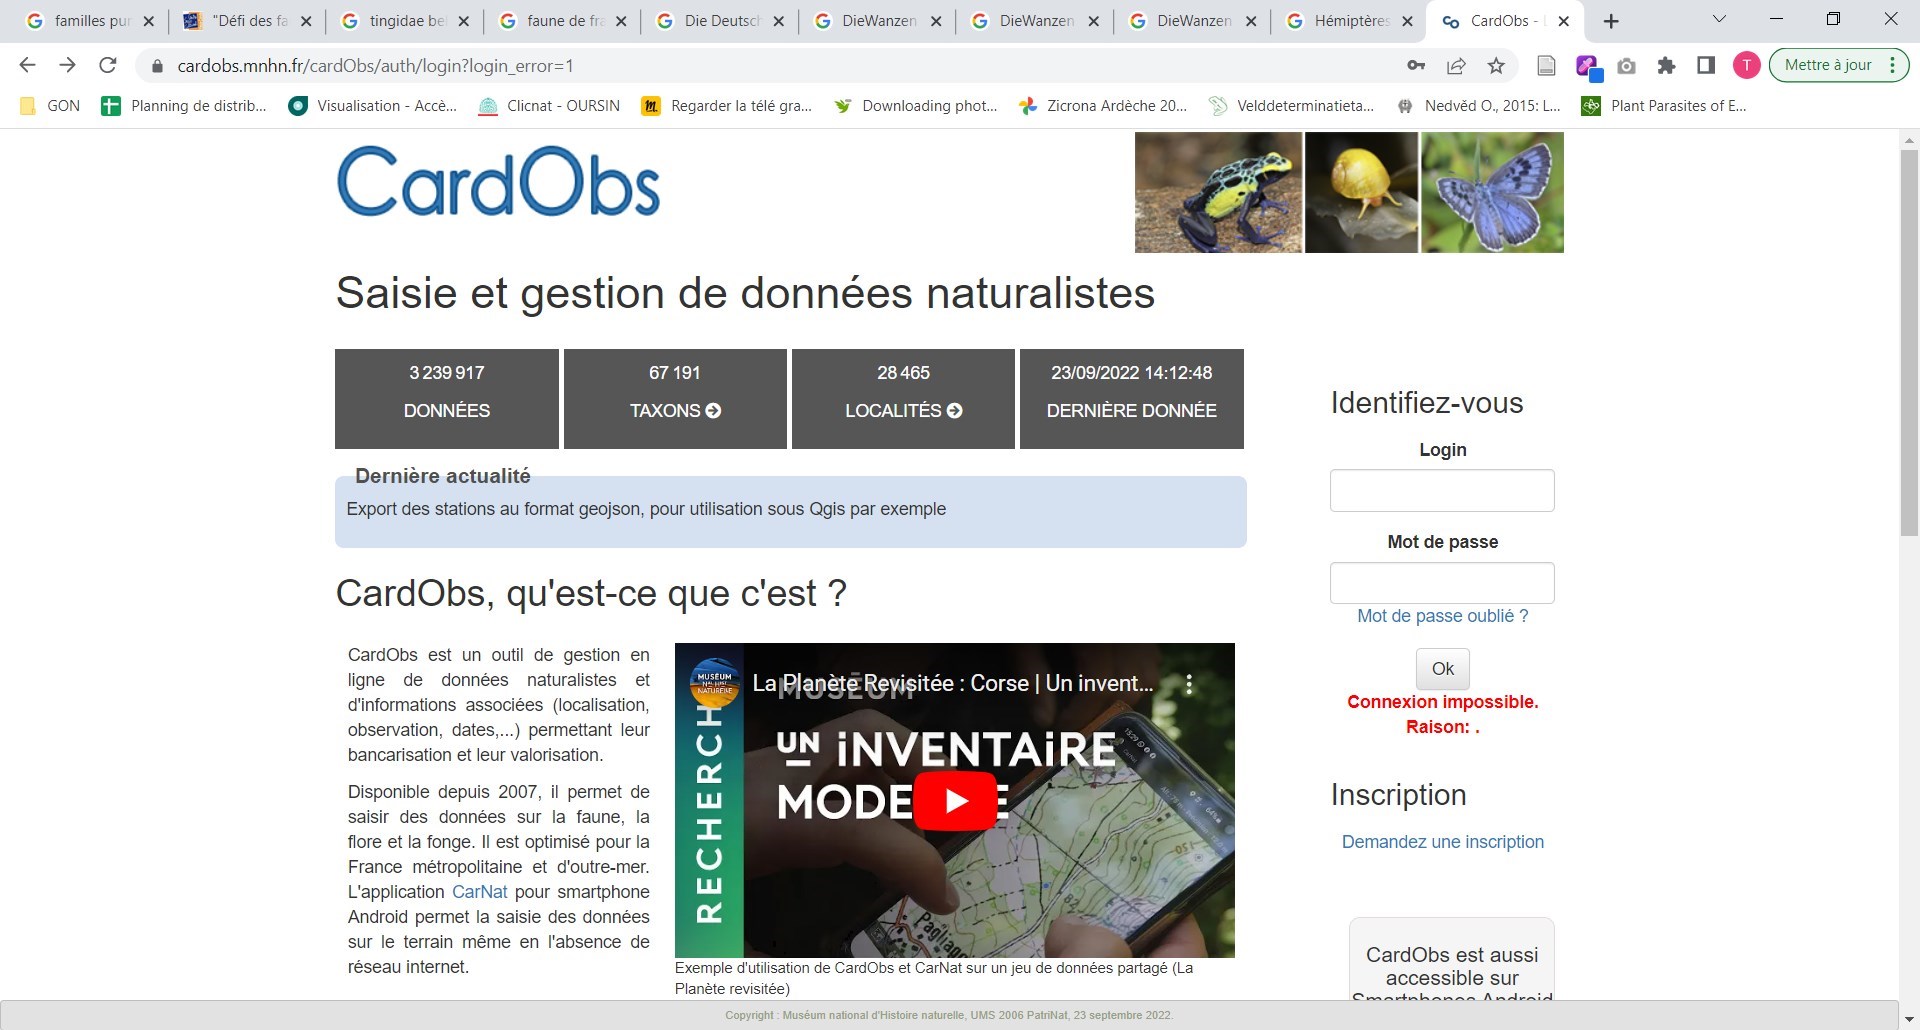Open the Planning de distrib bookmark
Viewport: 1920px width, 1030px height.
(x=184, y=106)
